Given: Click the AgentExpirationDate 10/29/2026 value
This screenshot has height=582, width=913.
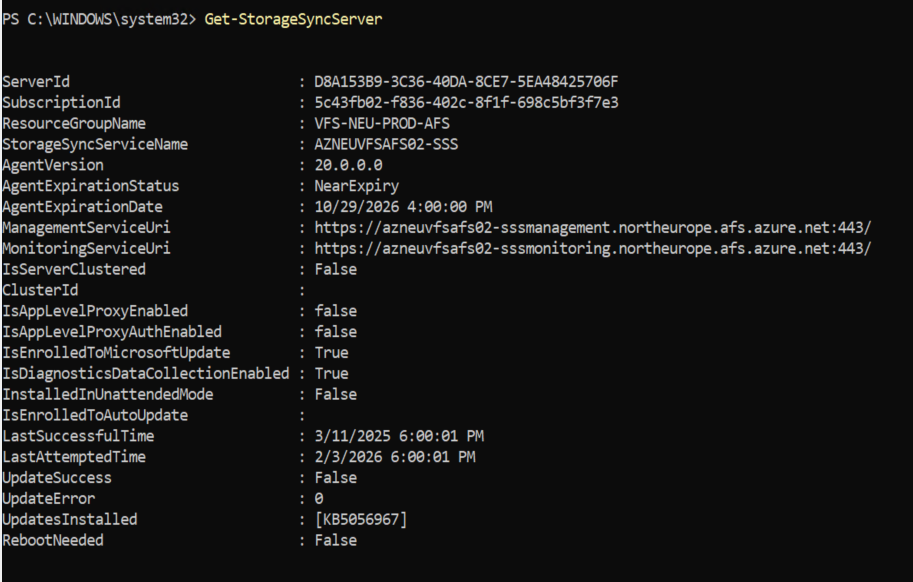Looking at the screenshot, I should click(403, 207).
